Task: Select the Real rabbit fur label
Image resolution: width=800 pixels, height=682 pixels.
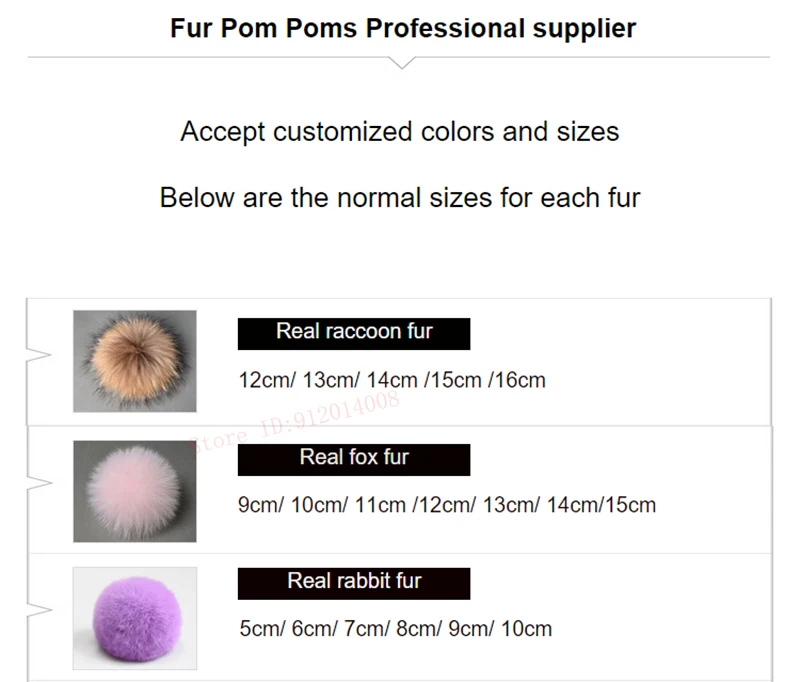Action: point(354,584)
